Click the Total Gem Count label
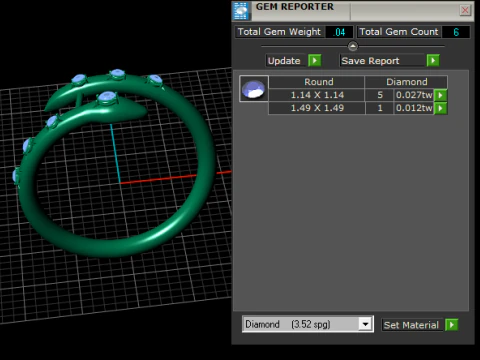Image resolution: width=480 pixels, height=360 pixels. click(x=399, y=32)
